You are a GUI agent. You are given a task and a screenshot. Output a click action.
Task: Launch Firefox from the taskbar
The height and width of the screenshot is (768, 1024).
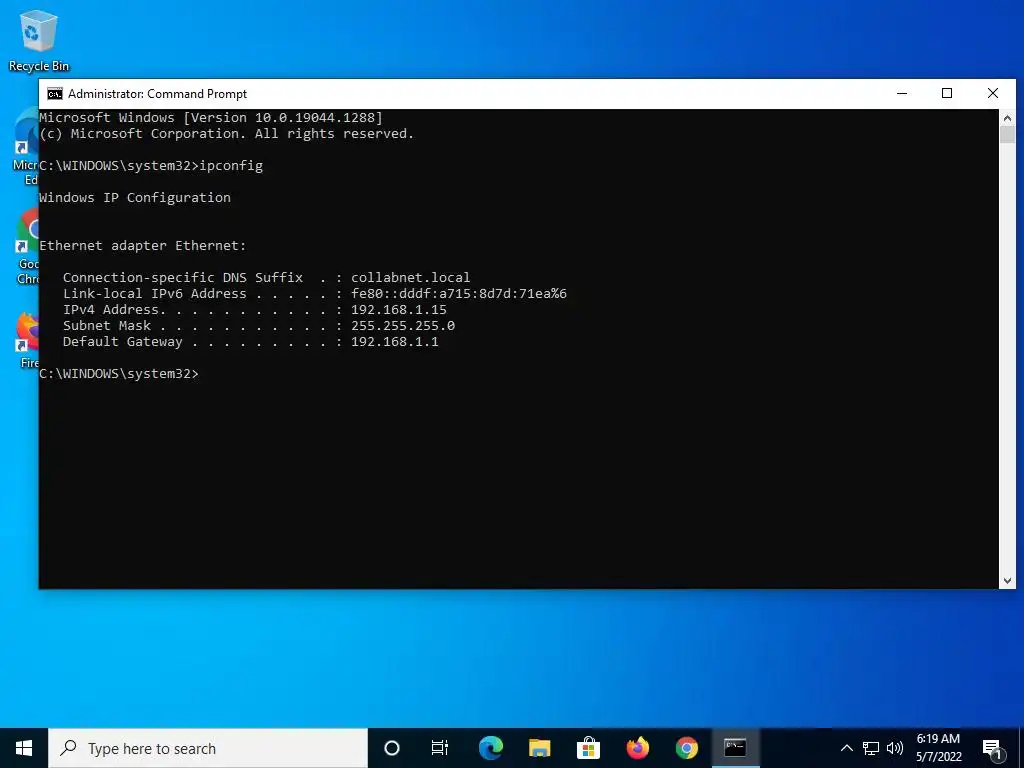click(x=637, y=748)
